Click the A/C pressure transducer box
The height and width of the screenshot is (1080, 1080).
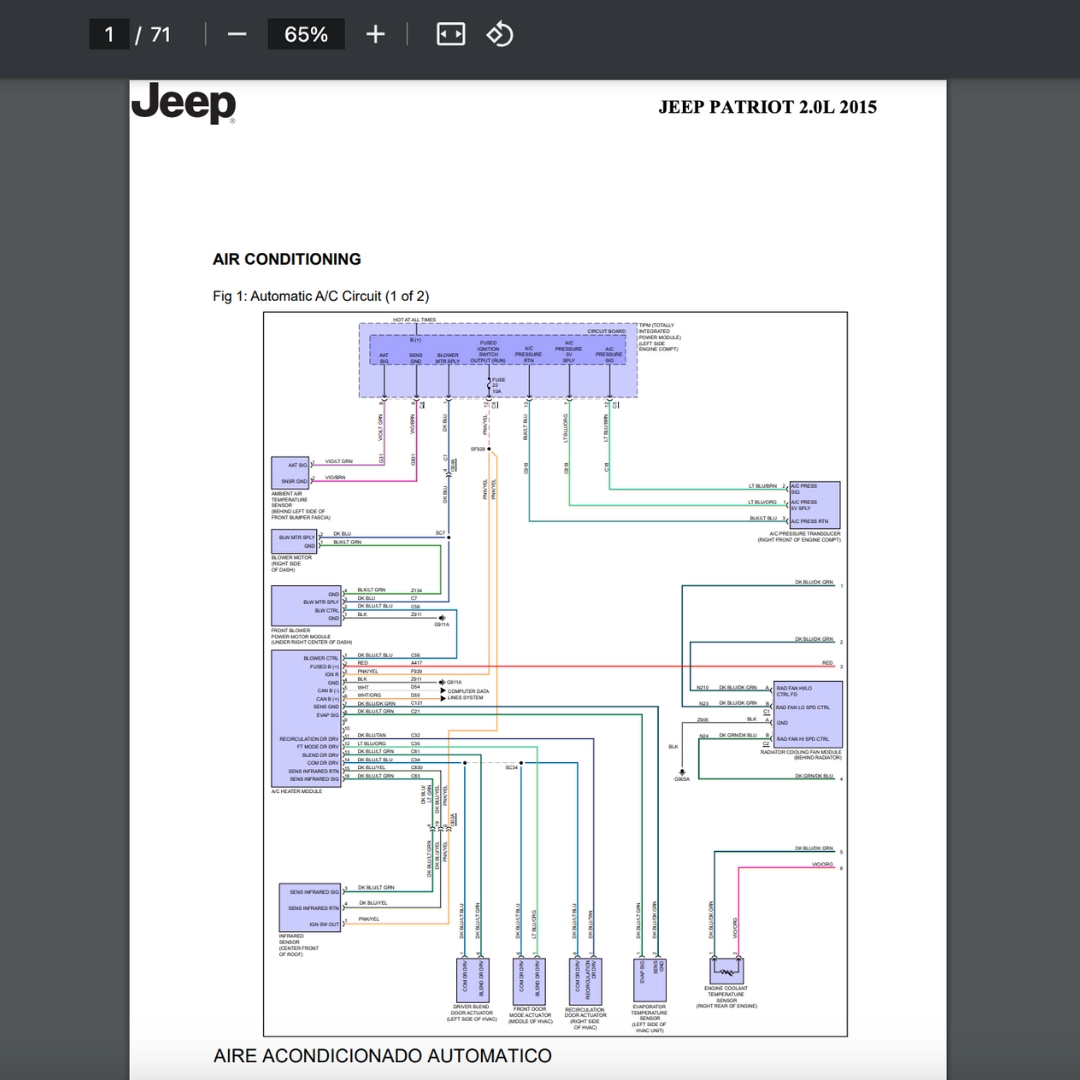(x=815, y=505)
